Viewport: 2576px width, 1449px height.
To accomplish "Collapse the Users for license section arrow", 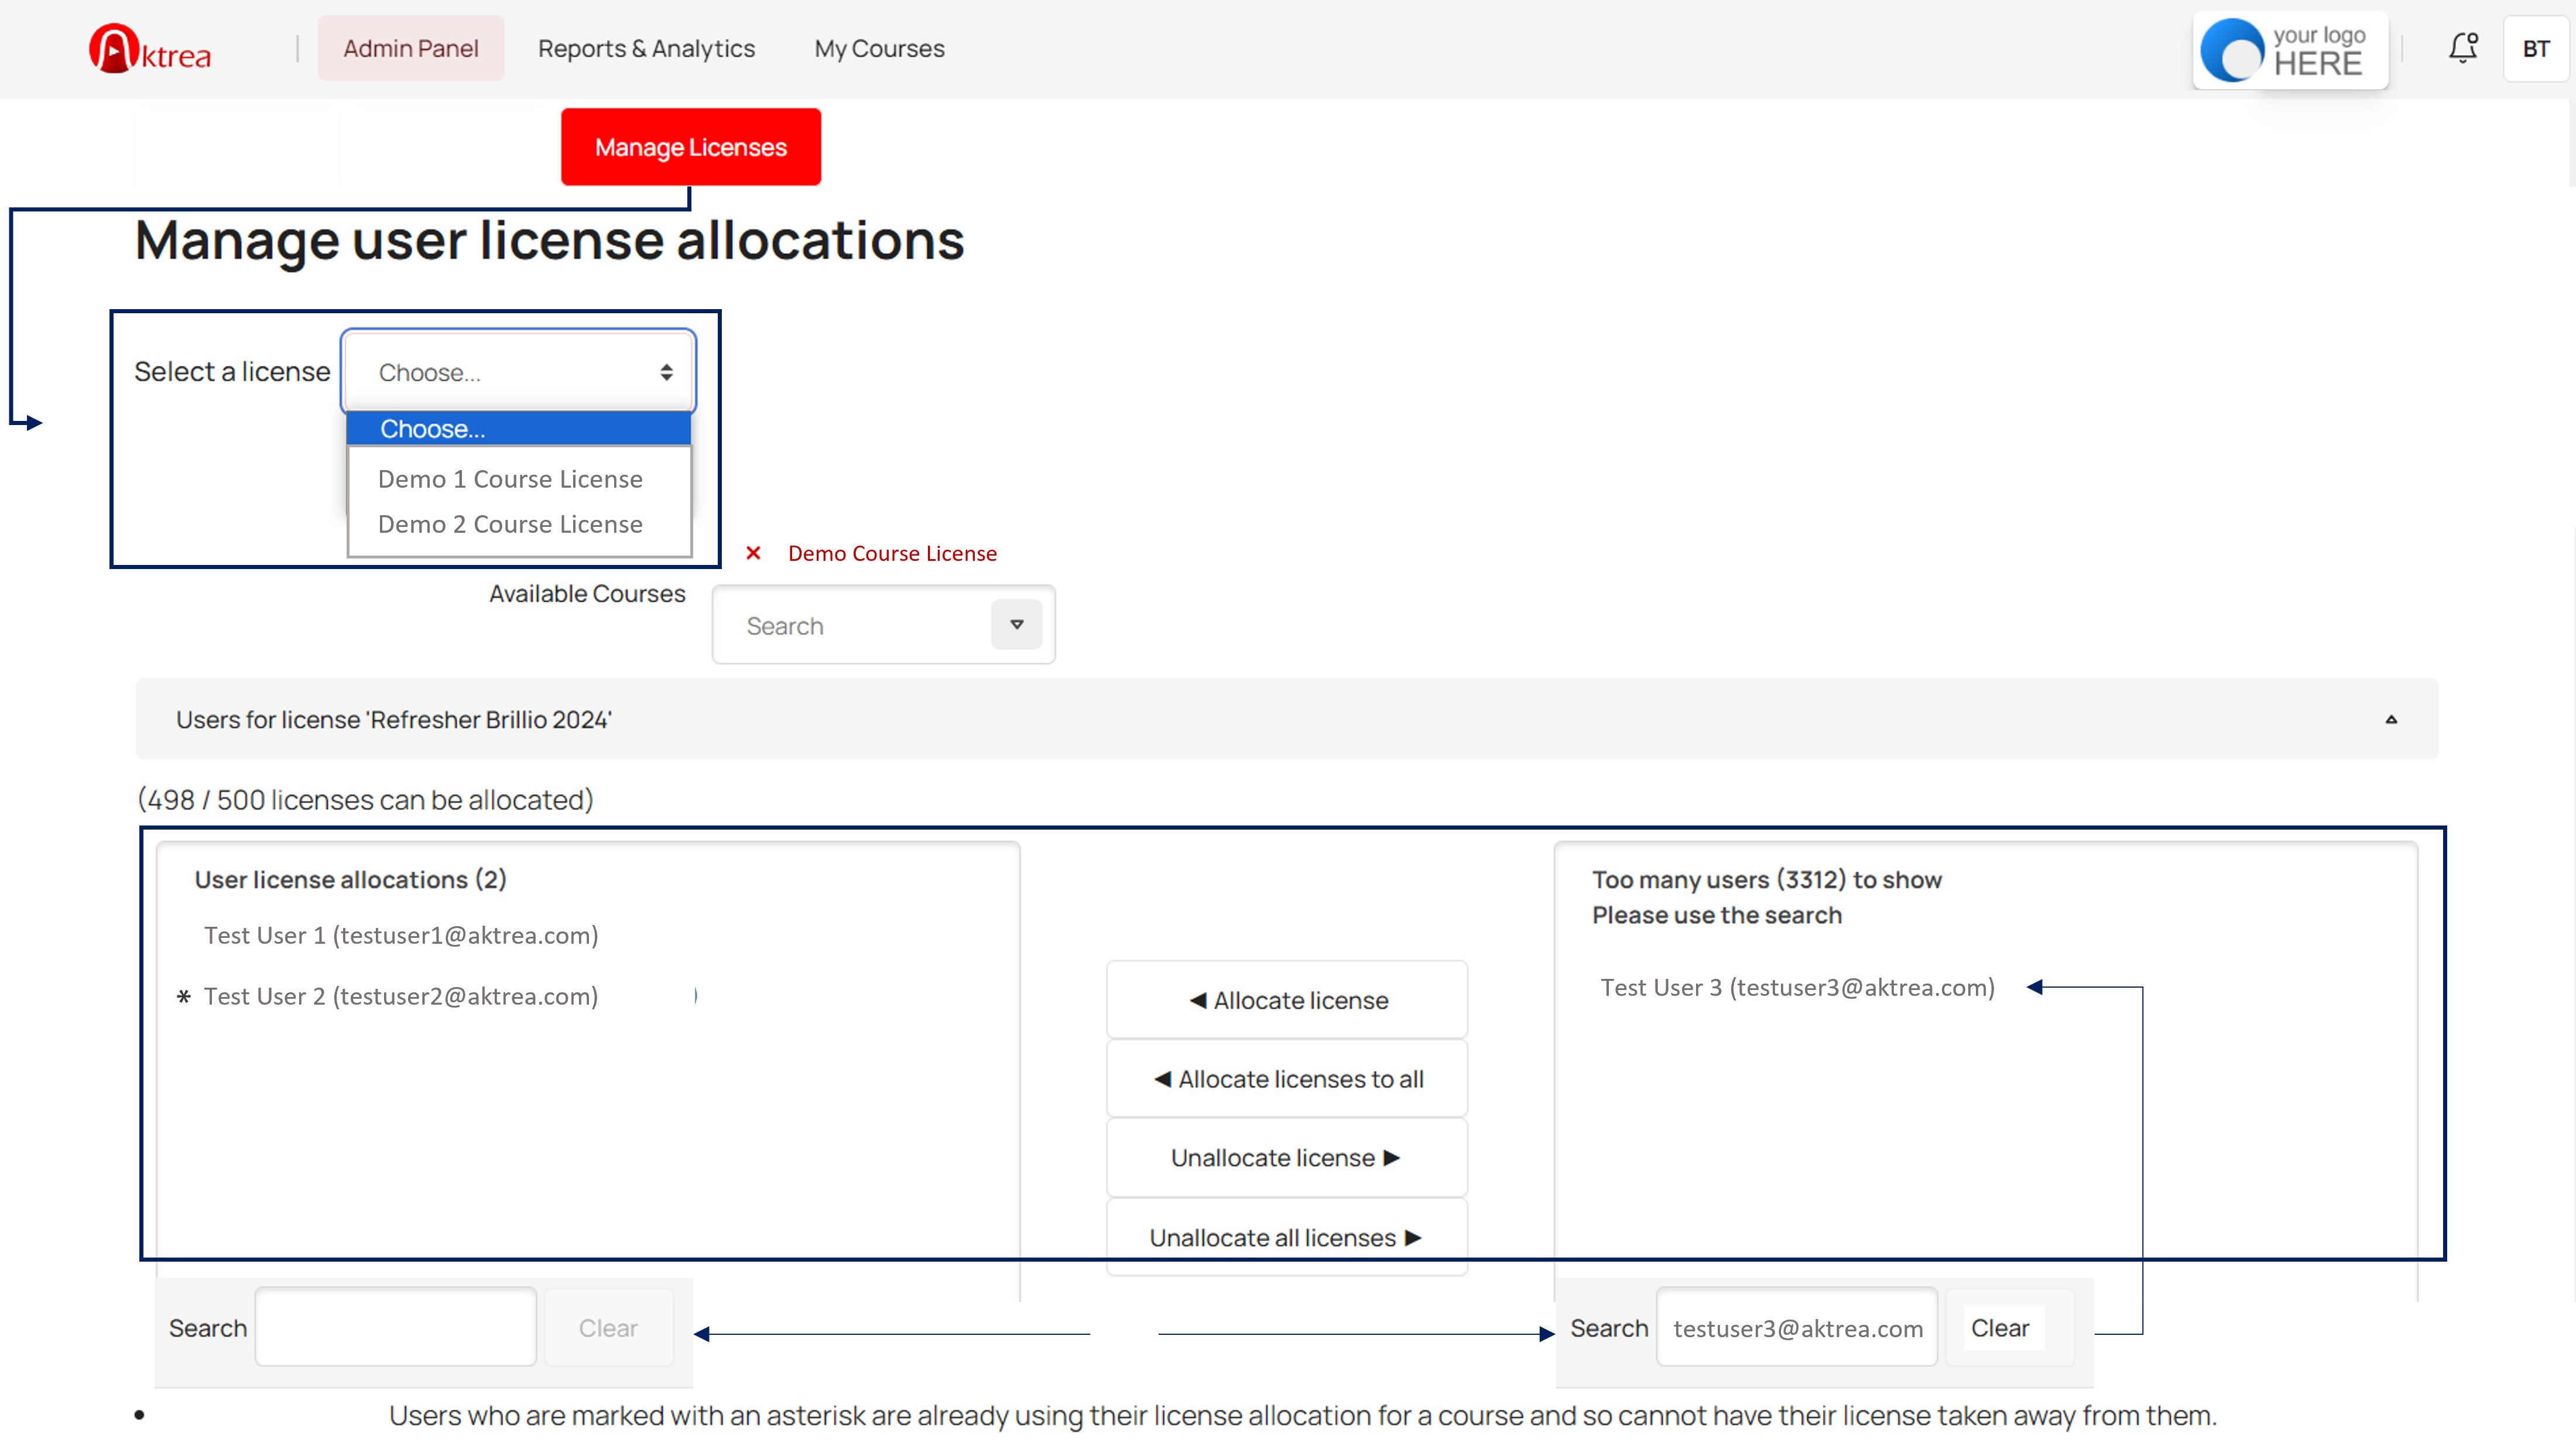I will pos(2391,719).
